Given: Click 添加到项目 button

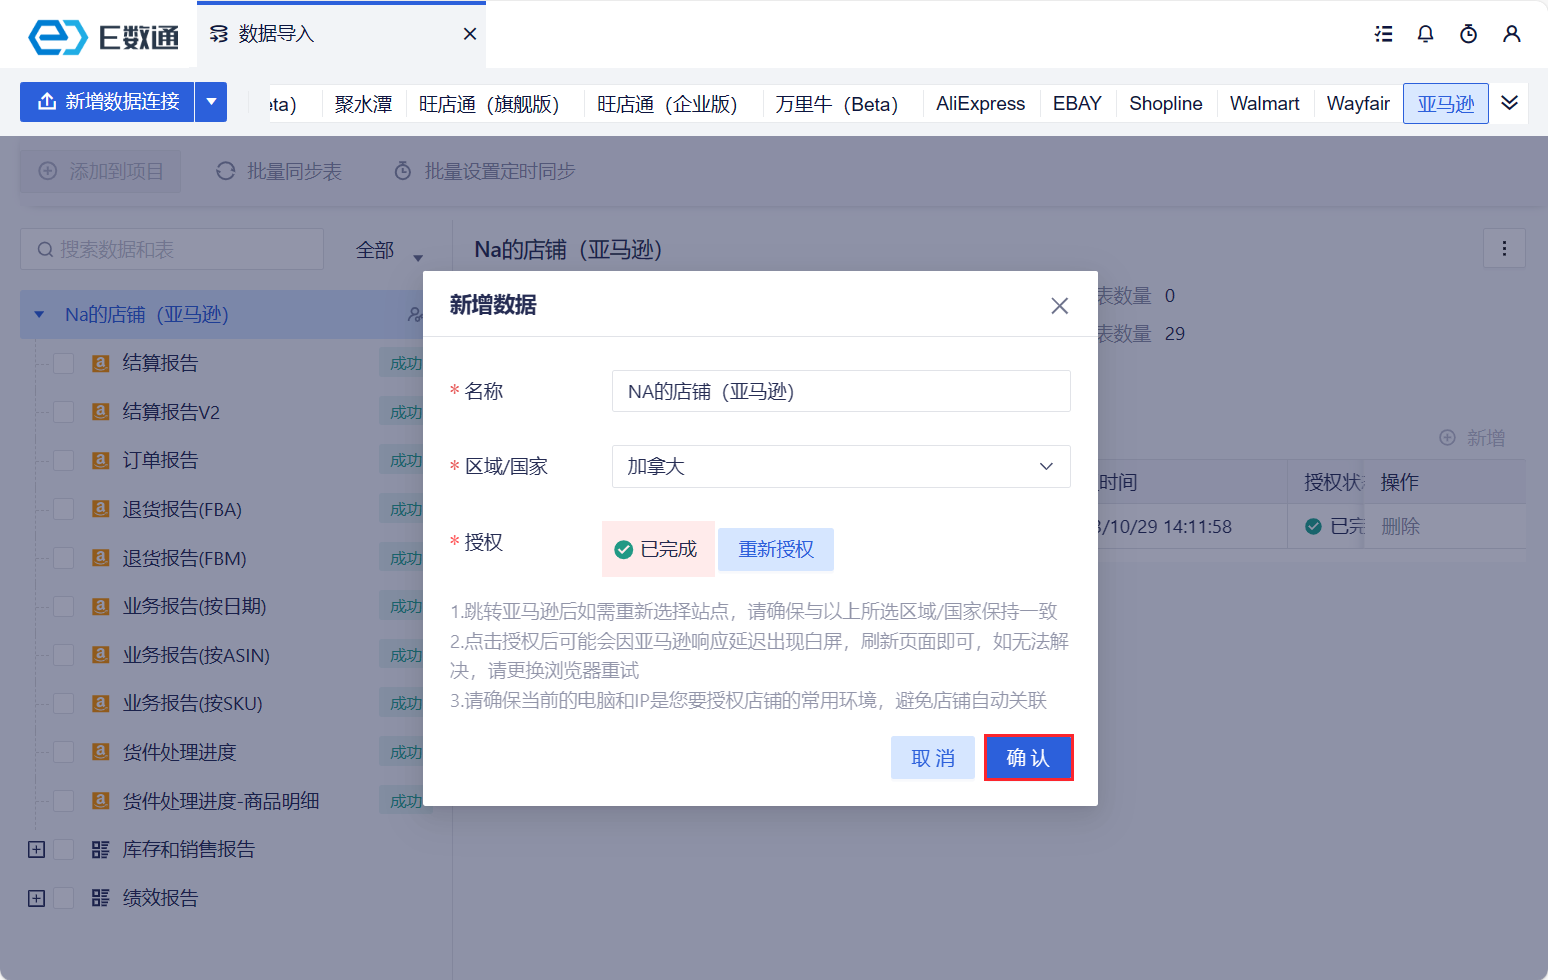Looking at the screenshot, I should click(100, 171).
